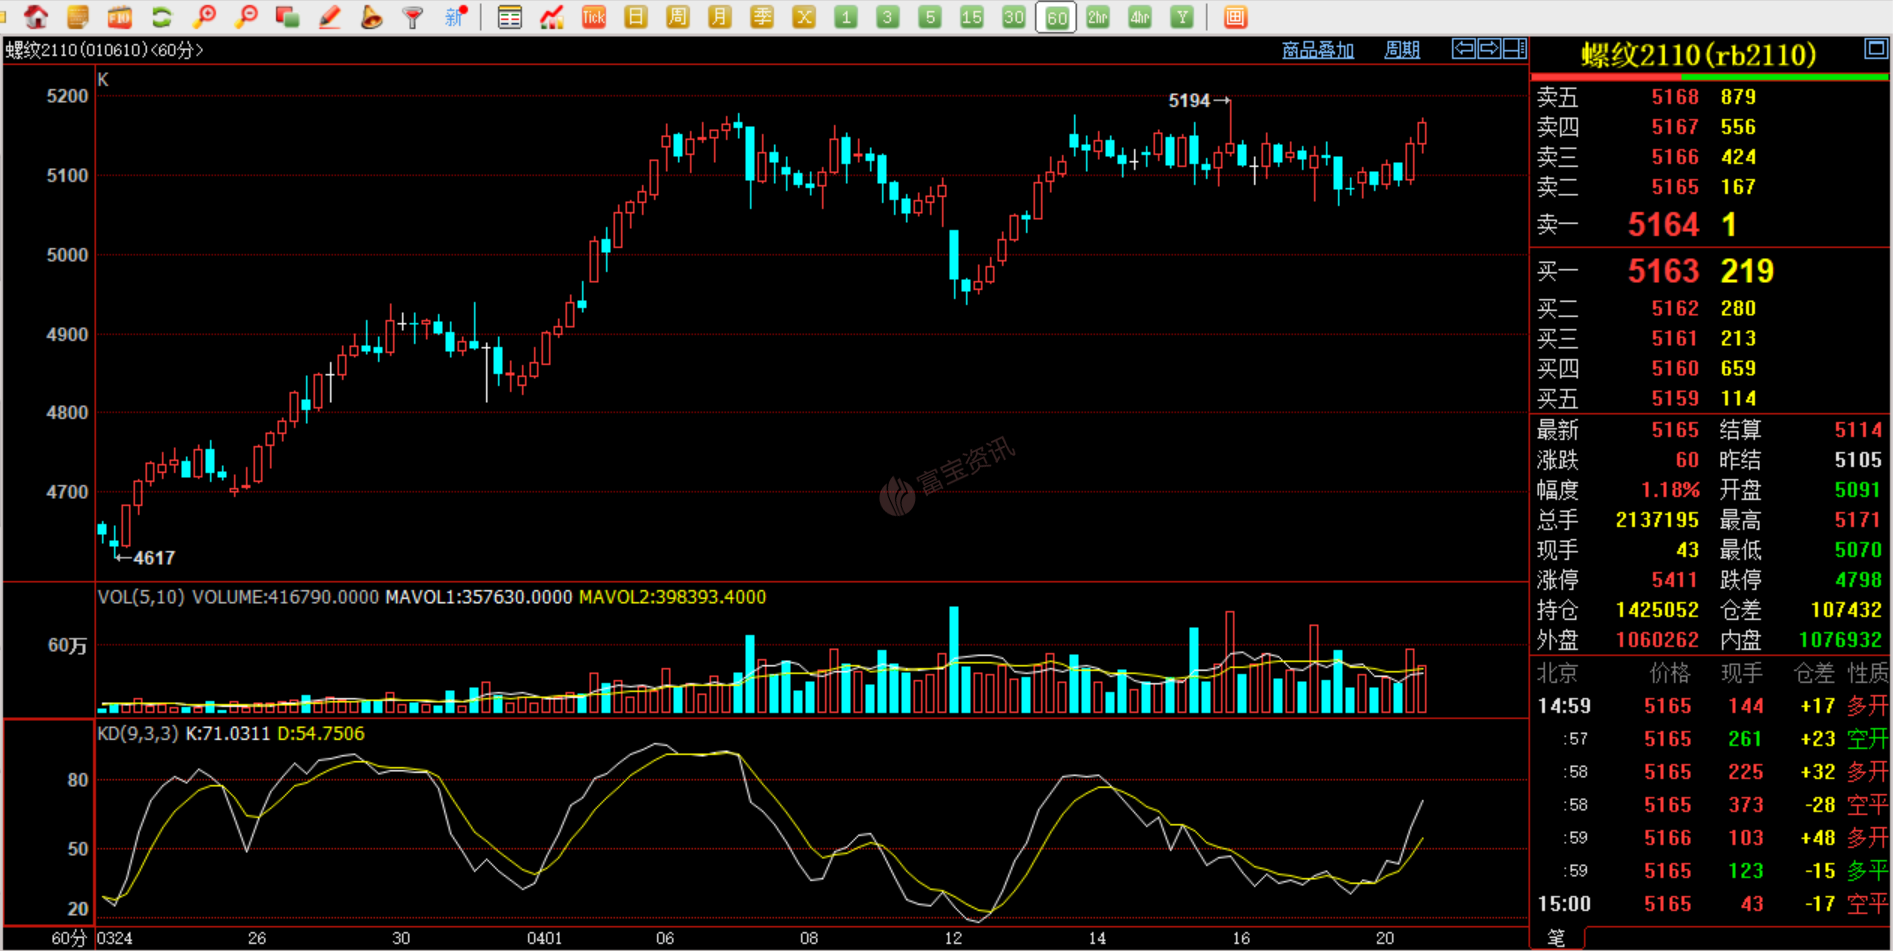
Task: Select the 3-minute period button
Action: (x=888, y=17)
